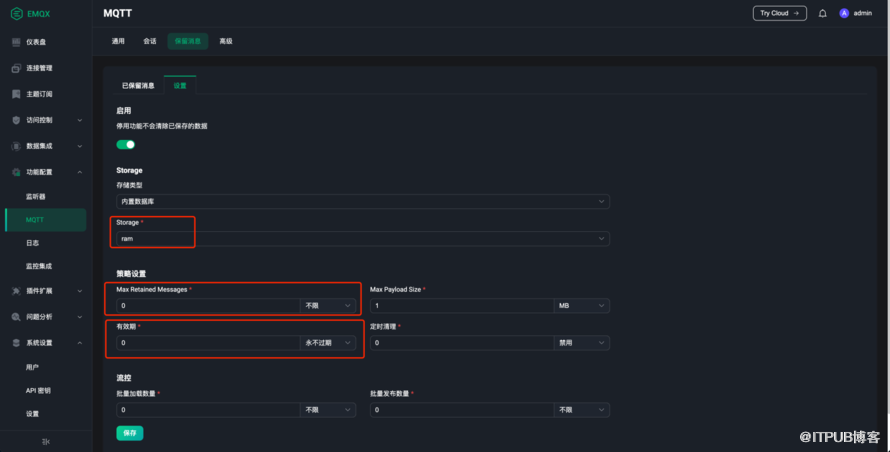Open 监控集成 in the sidebar
890x452 pixels.
[39, 266]
